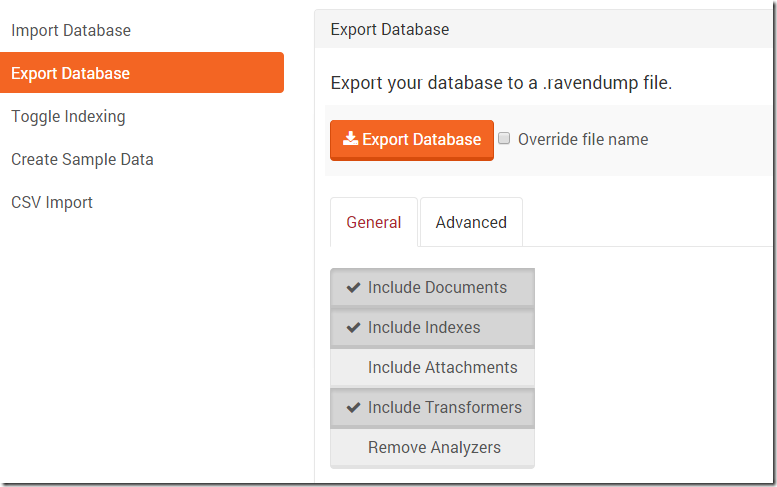Image resolution: width=777 pixels, height=487 pixels.
Task: Click the checkmark icon beside Include Transformers
Action: (x=353, y=408)
